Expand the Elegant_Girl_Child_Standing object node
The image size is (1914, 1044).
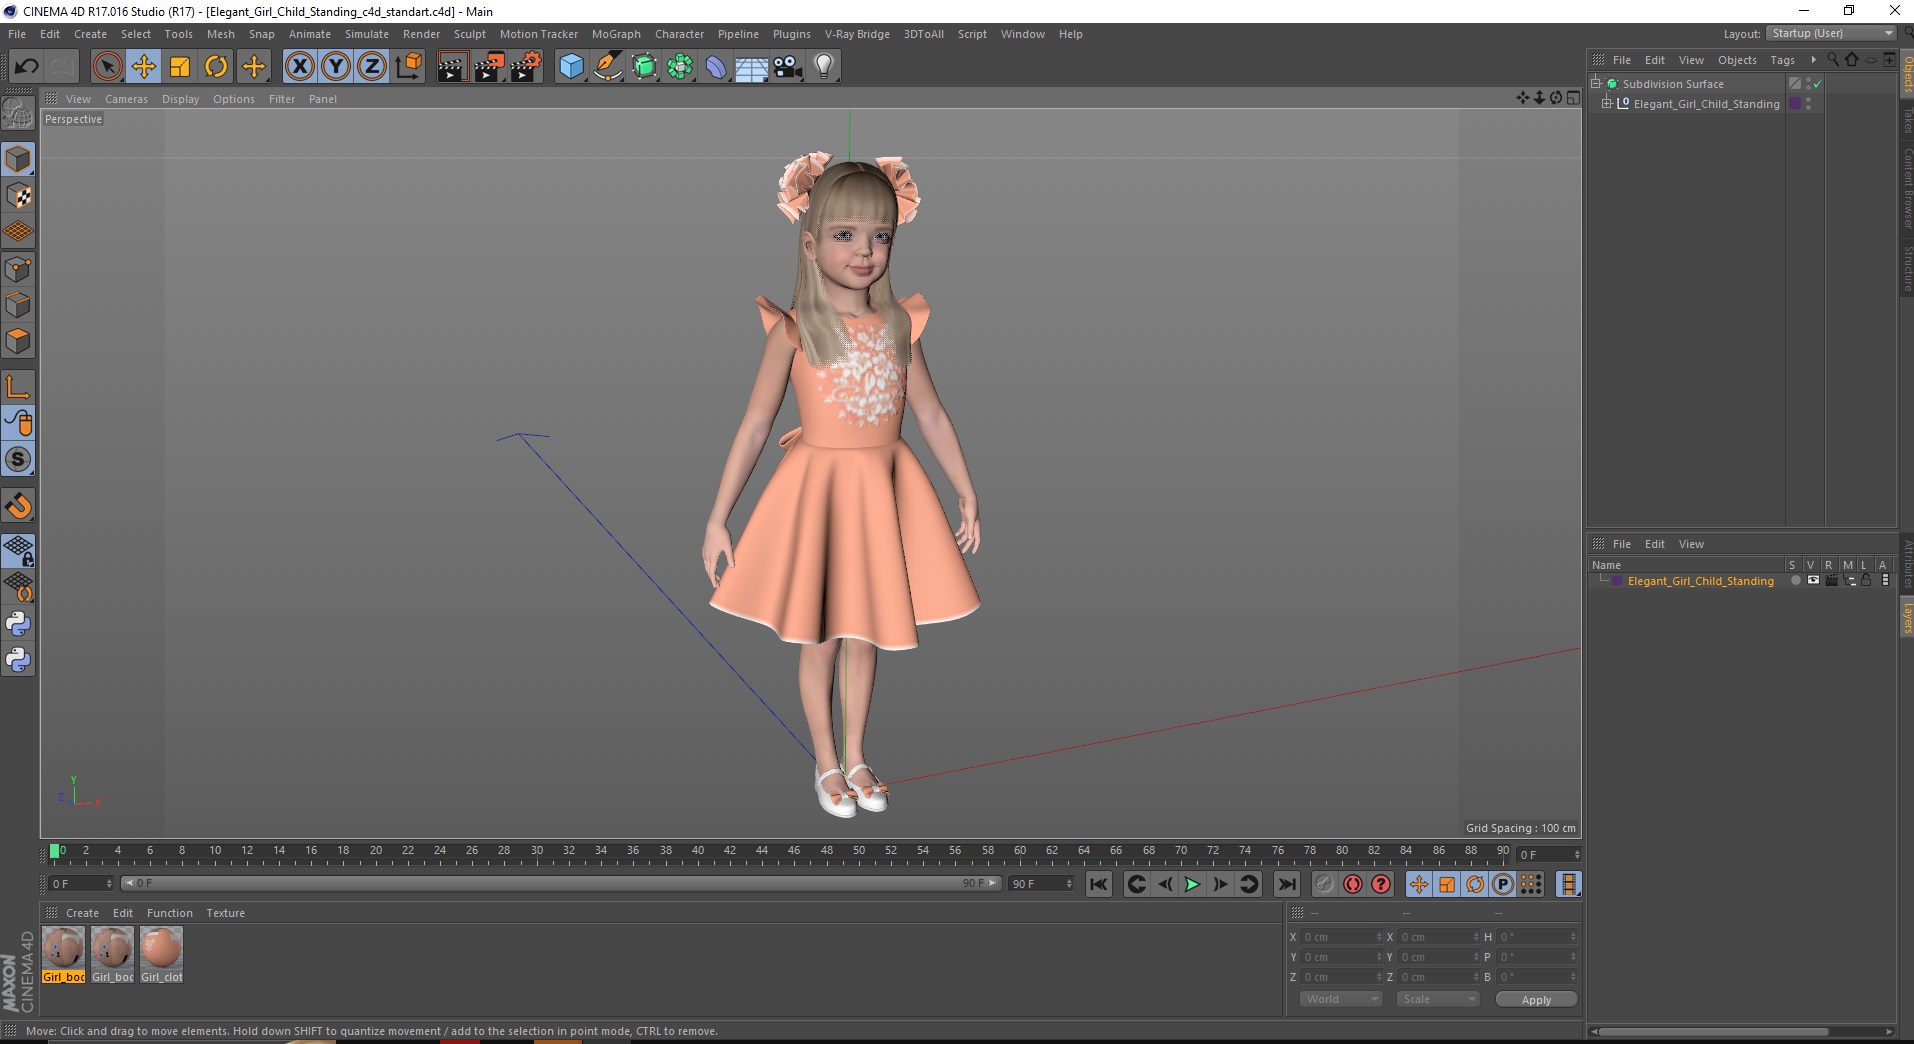point(1607,104)
